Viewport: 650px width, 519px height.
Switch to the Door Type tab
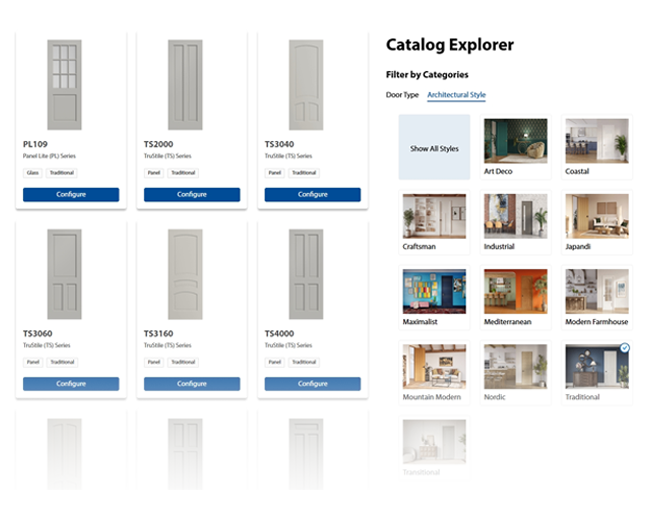pyautogui.click(x=402, y=95)
